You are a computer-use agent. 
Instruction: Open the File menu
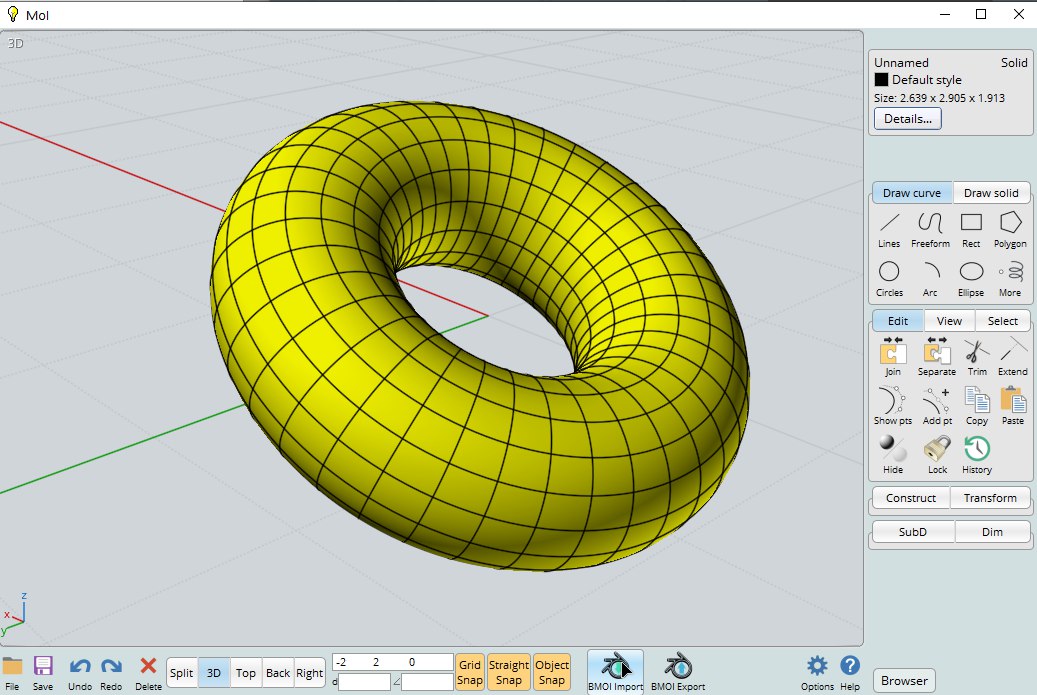coord(12,671)
